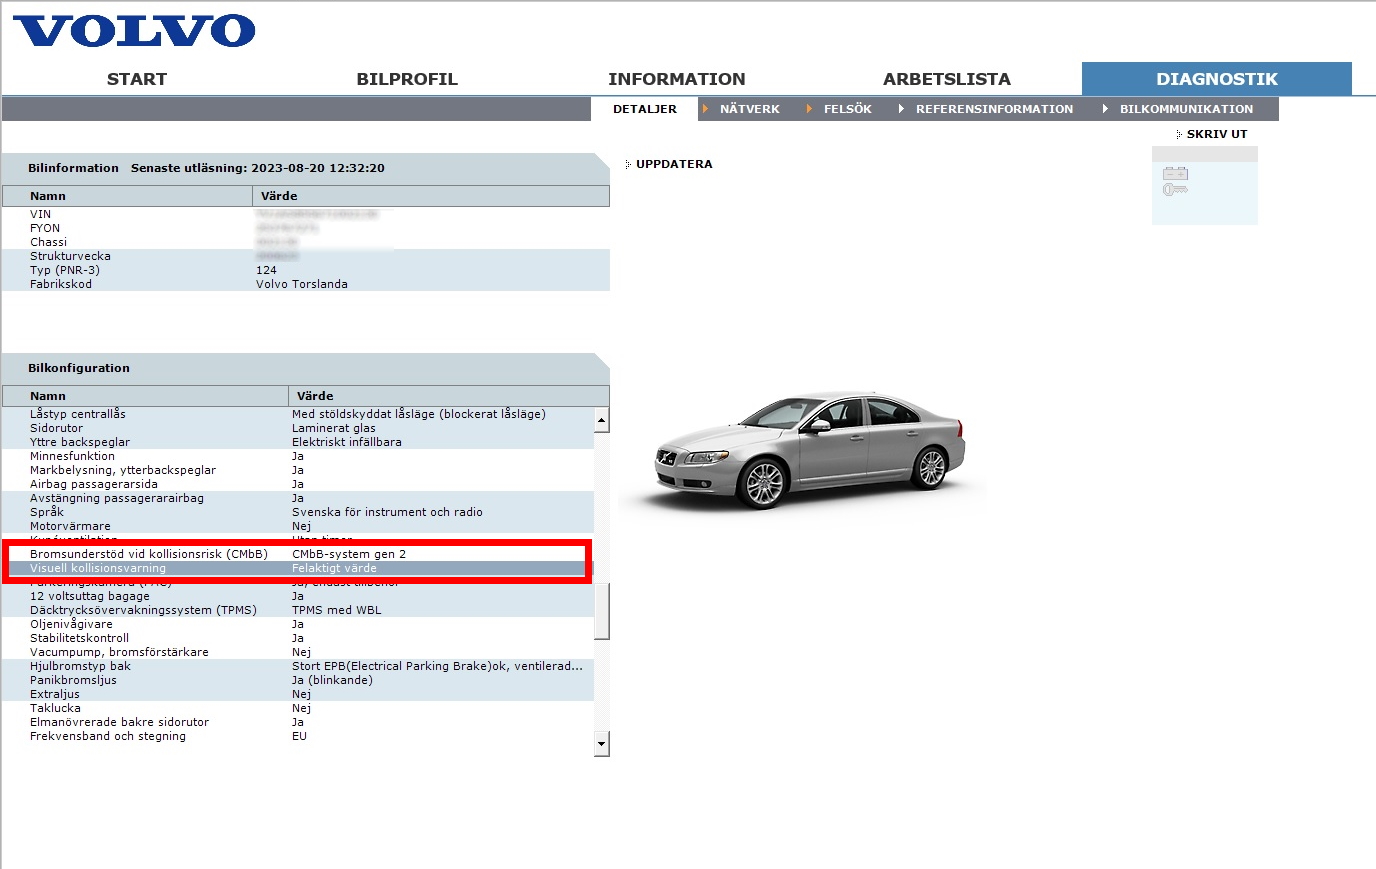Select Vacumpump, bromsförstärkare row
The width and height of the screenshot is (1376, 869).
point(298,652)
